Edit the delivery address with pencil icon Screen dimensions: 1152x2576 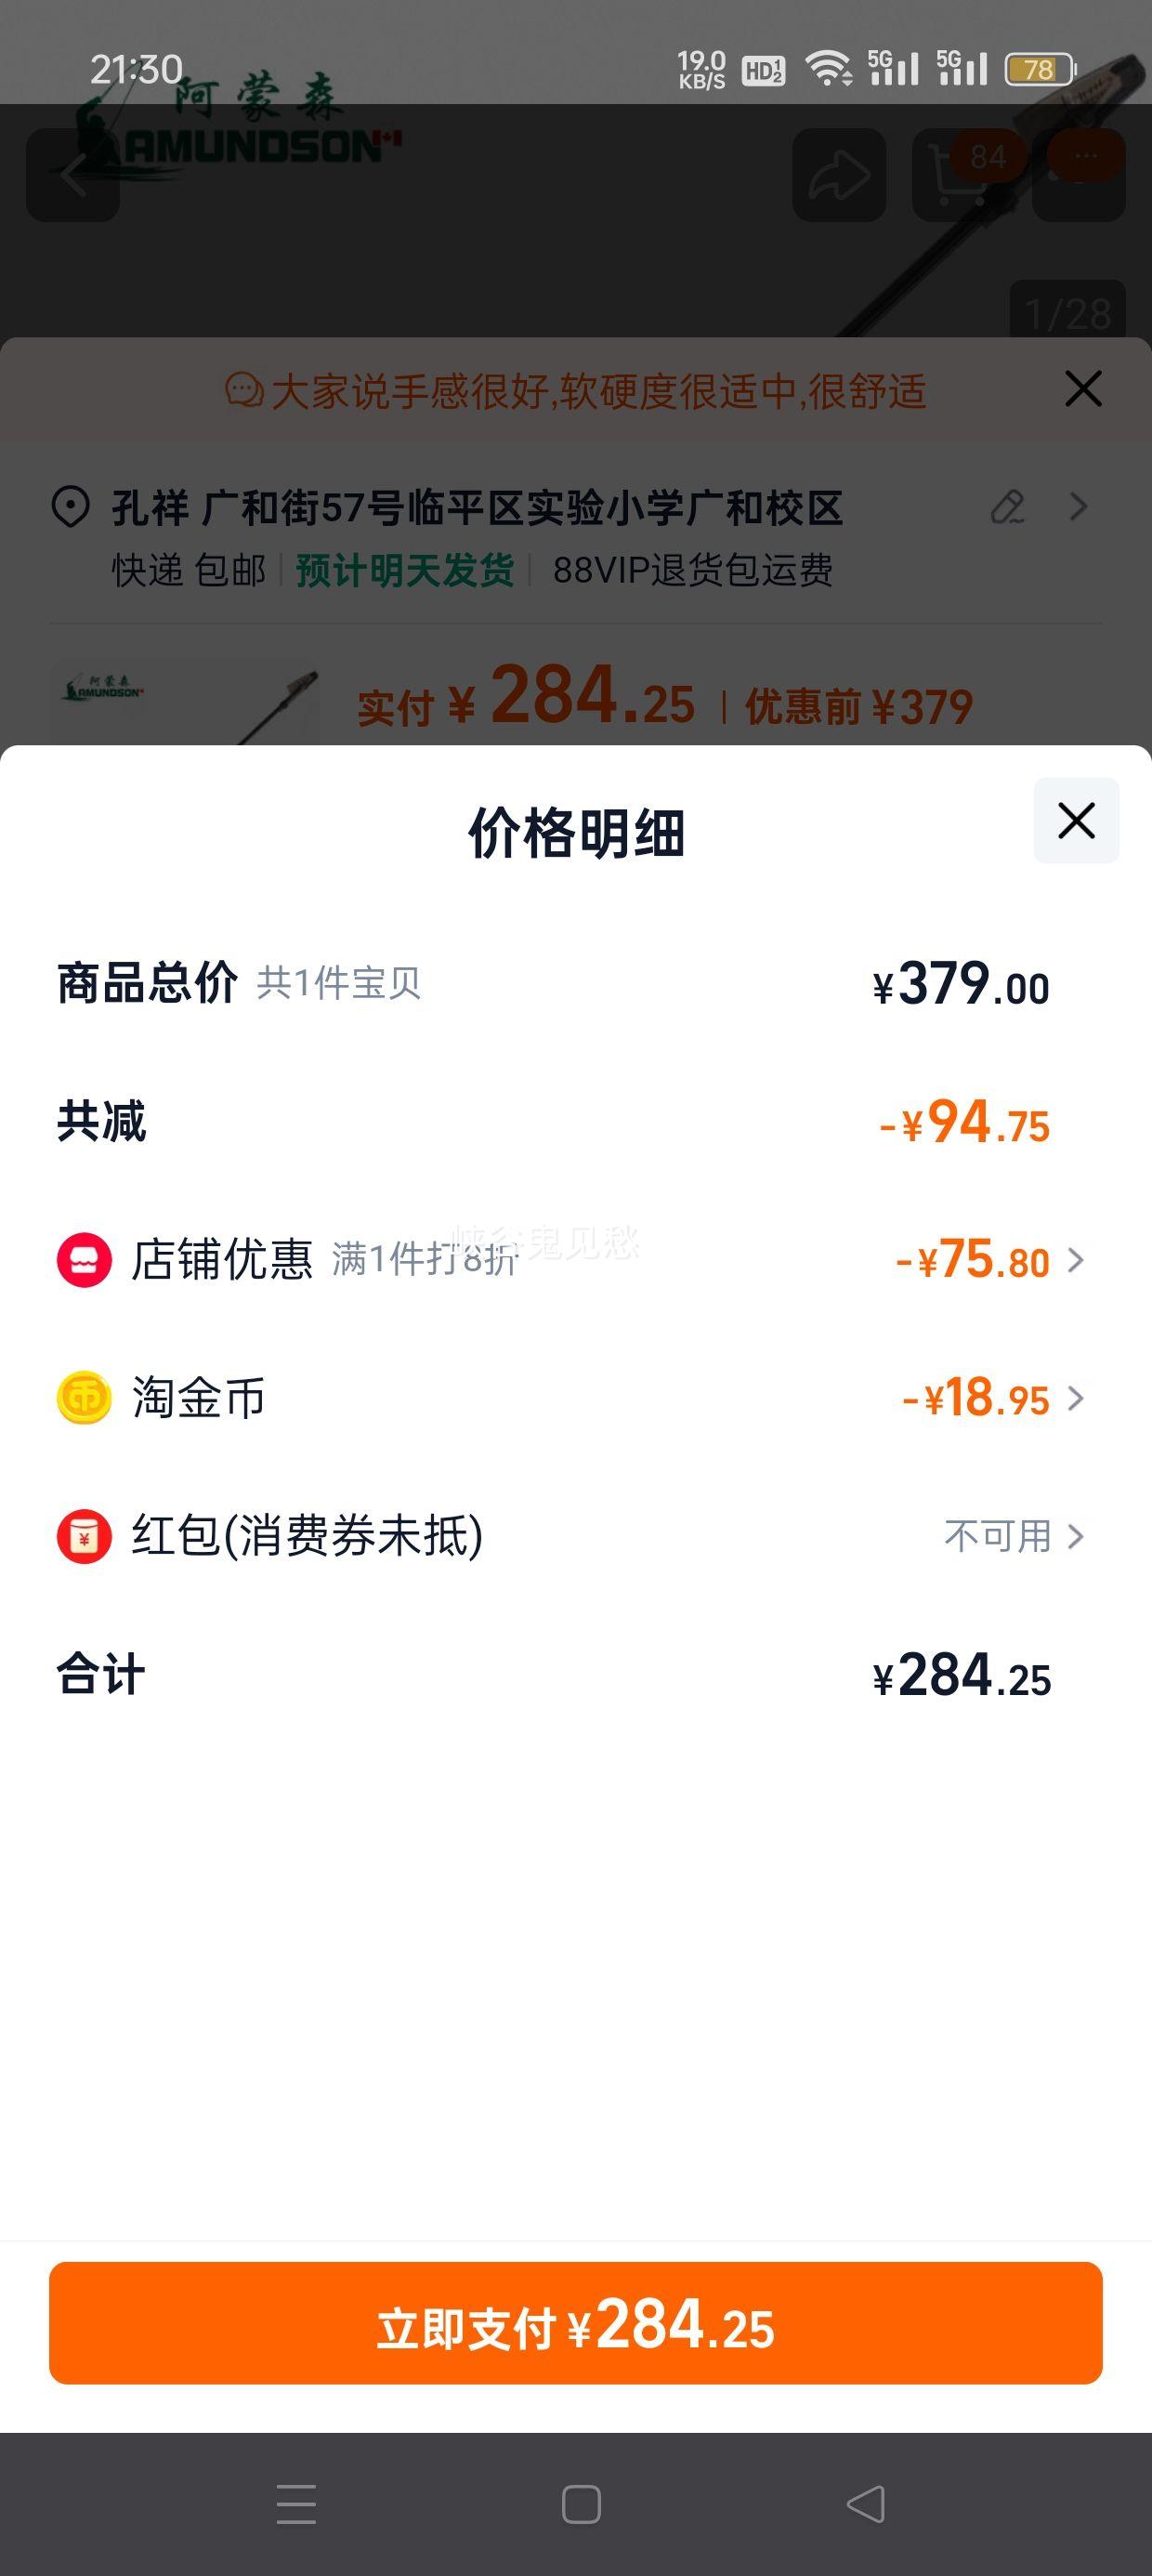click(x=1008, y=507)
